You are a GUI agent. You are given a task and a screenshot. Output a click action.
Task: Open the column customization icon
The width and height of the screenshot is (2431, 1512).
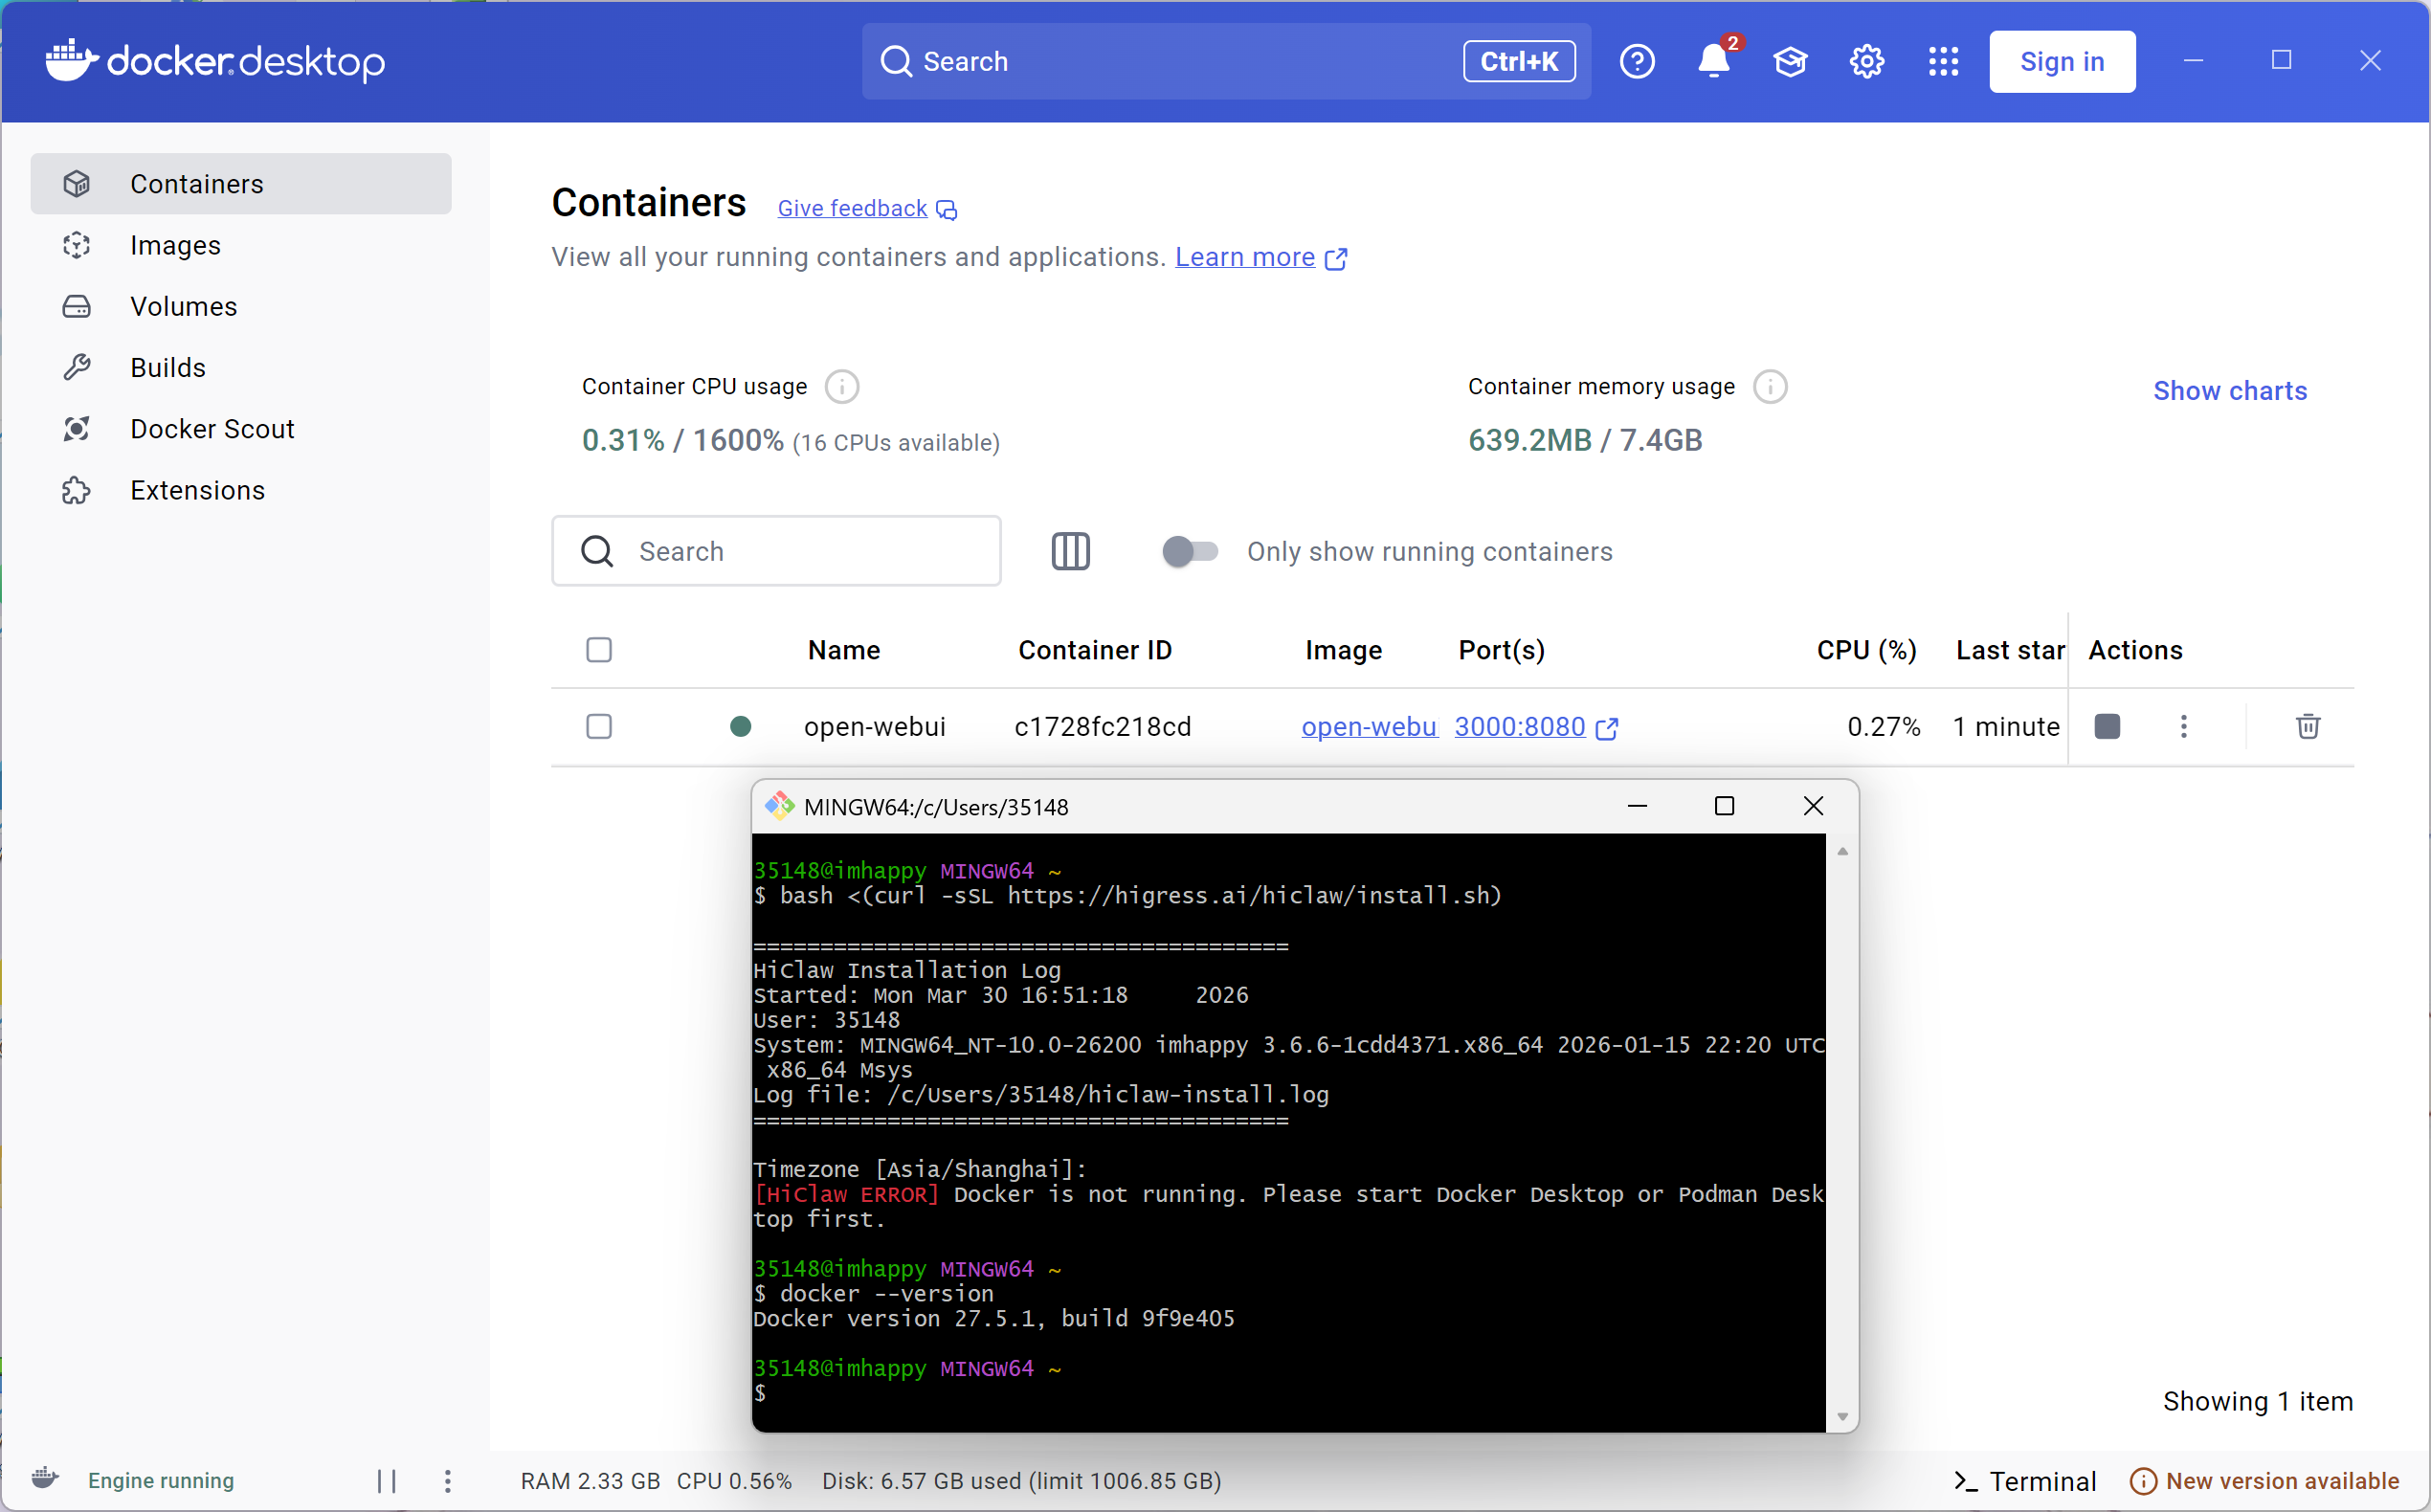(x=1070, y=551)
